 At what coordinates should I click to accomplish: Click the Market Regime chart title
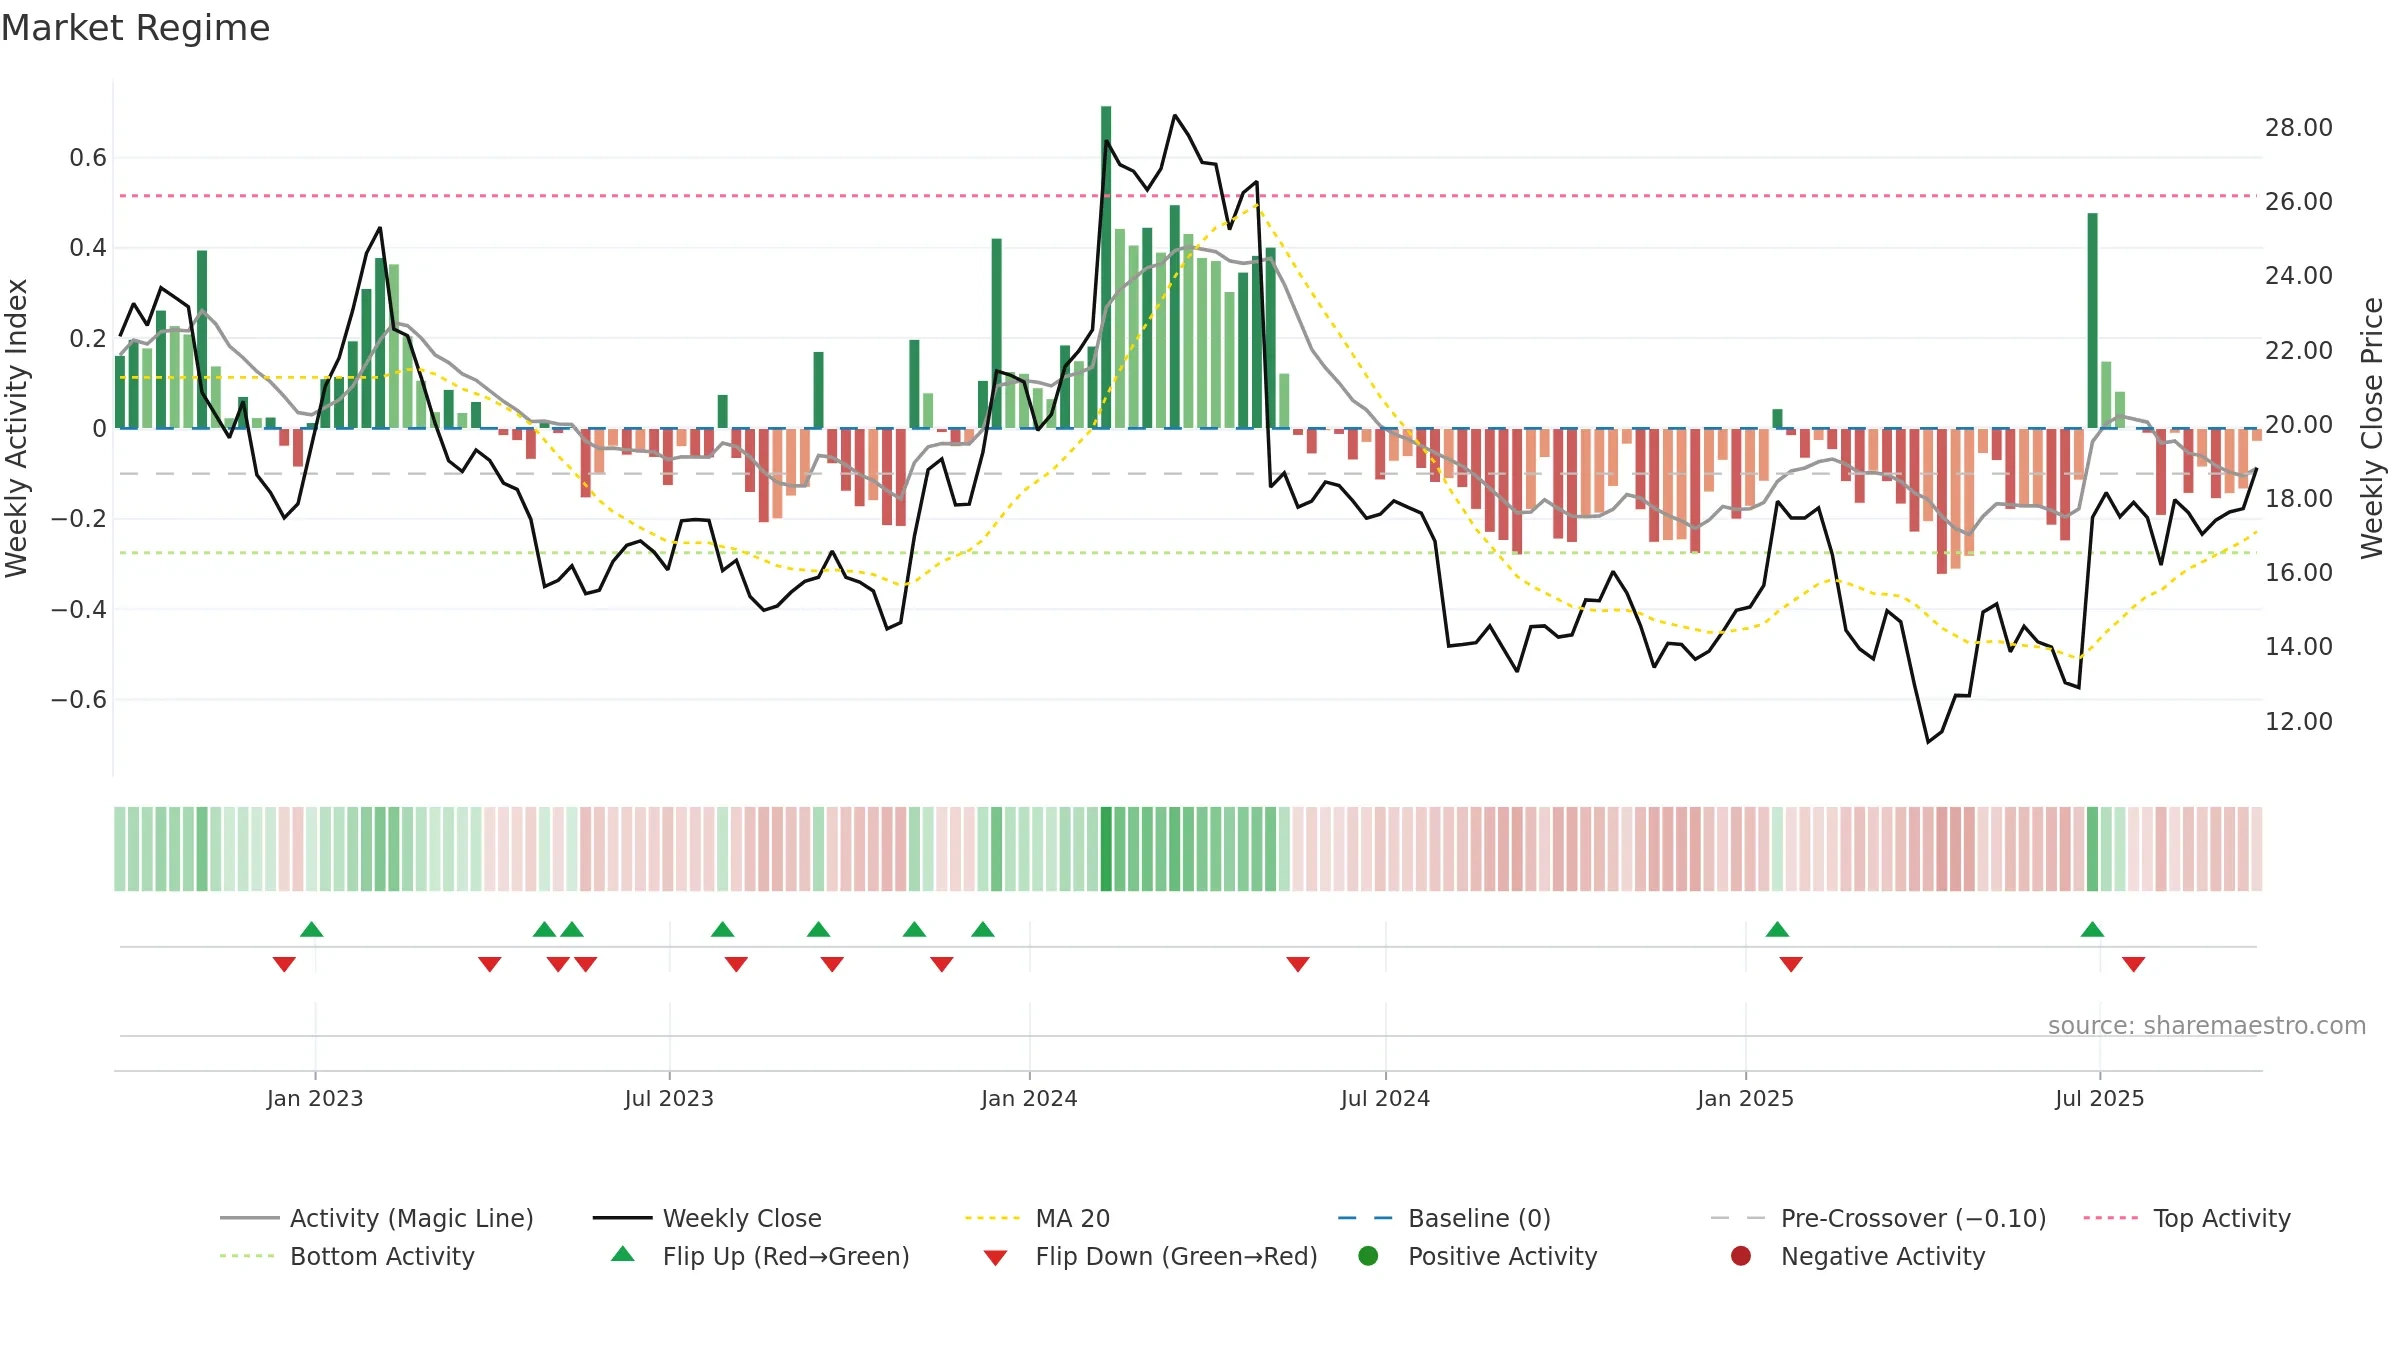point(135,28)
